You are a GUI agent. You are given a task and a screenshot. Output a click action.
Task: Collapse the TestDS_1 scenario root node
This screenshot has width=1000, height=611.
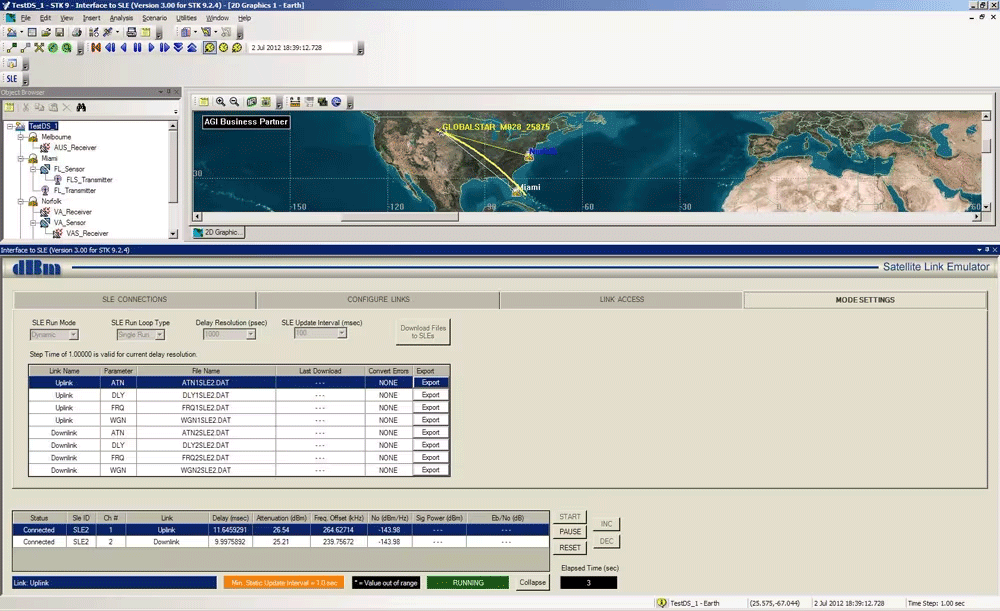(8, 126)
